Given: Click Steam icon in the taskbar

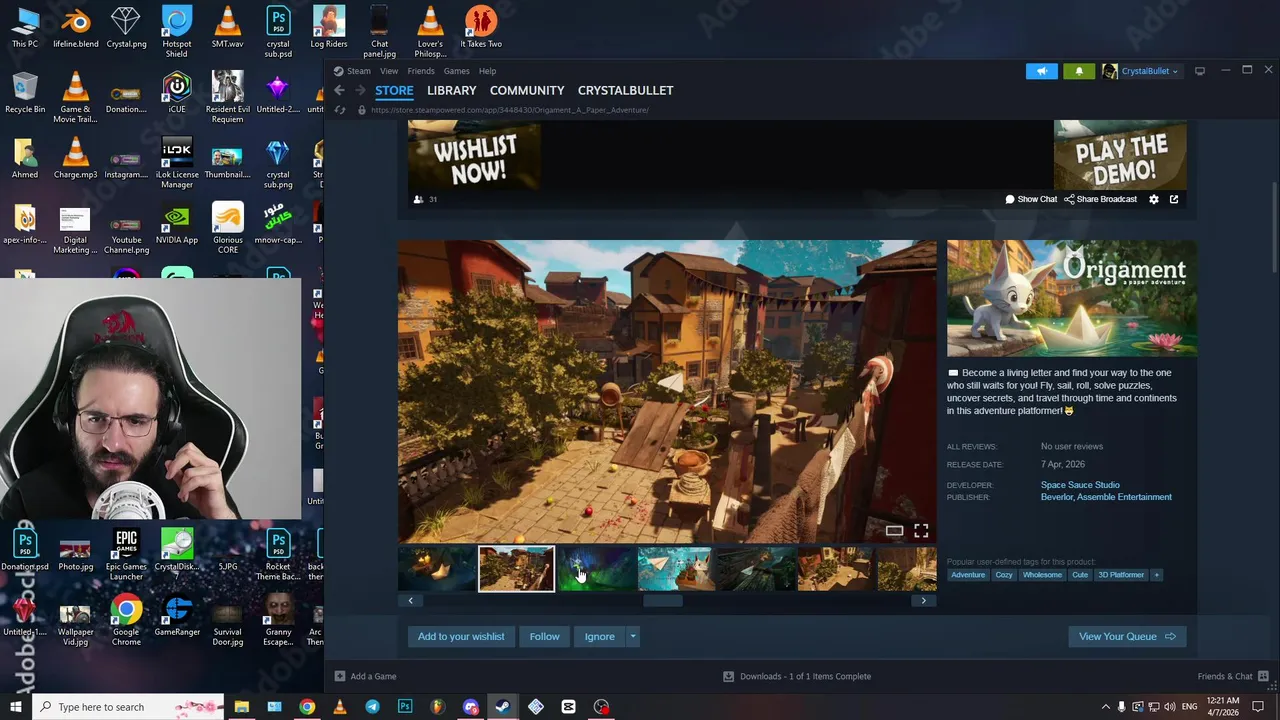Looking at the screenshot, I should tap(503, 707).
